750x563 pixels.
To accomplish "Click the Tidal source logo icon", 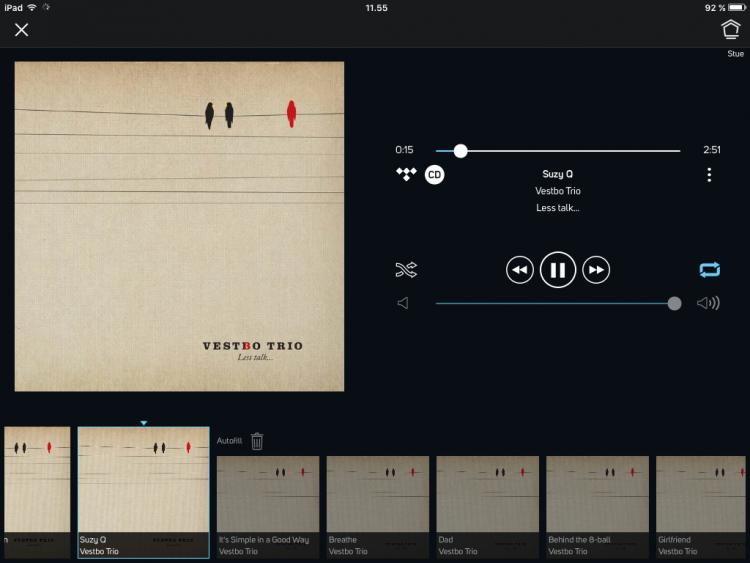I will 406,174.
